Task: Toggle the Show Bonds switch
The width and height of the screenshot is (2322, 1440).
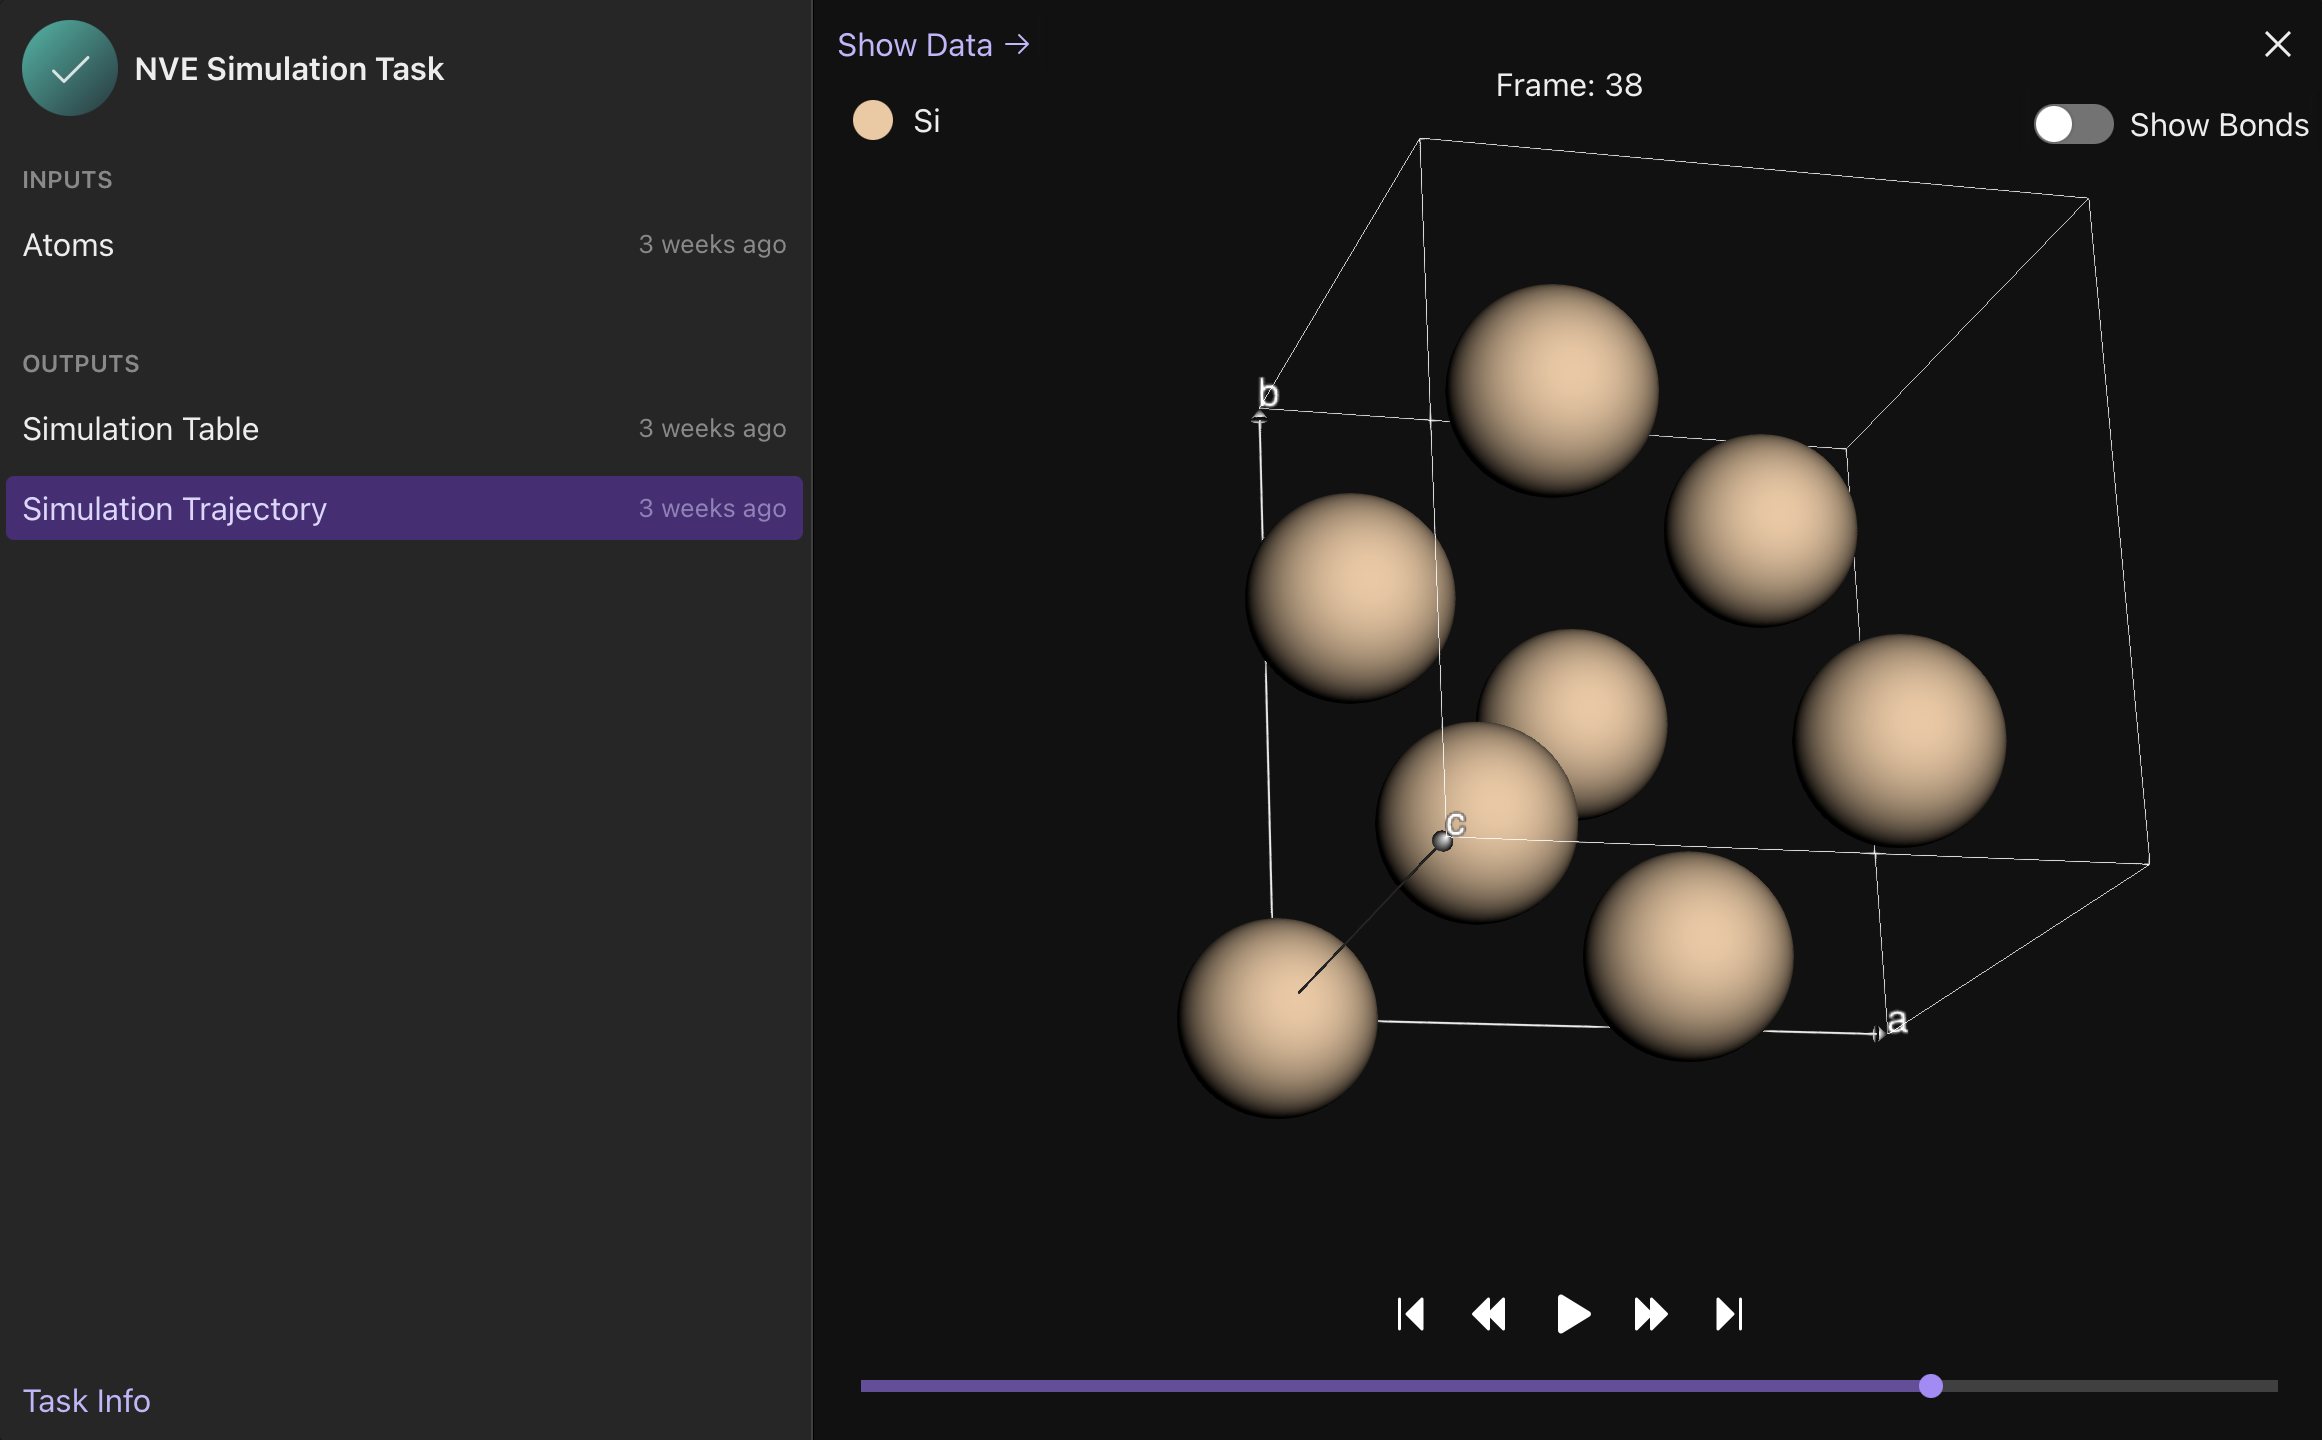Action: point(2073,125)
